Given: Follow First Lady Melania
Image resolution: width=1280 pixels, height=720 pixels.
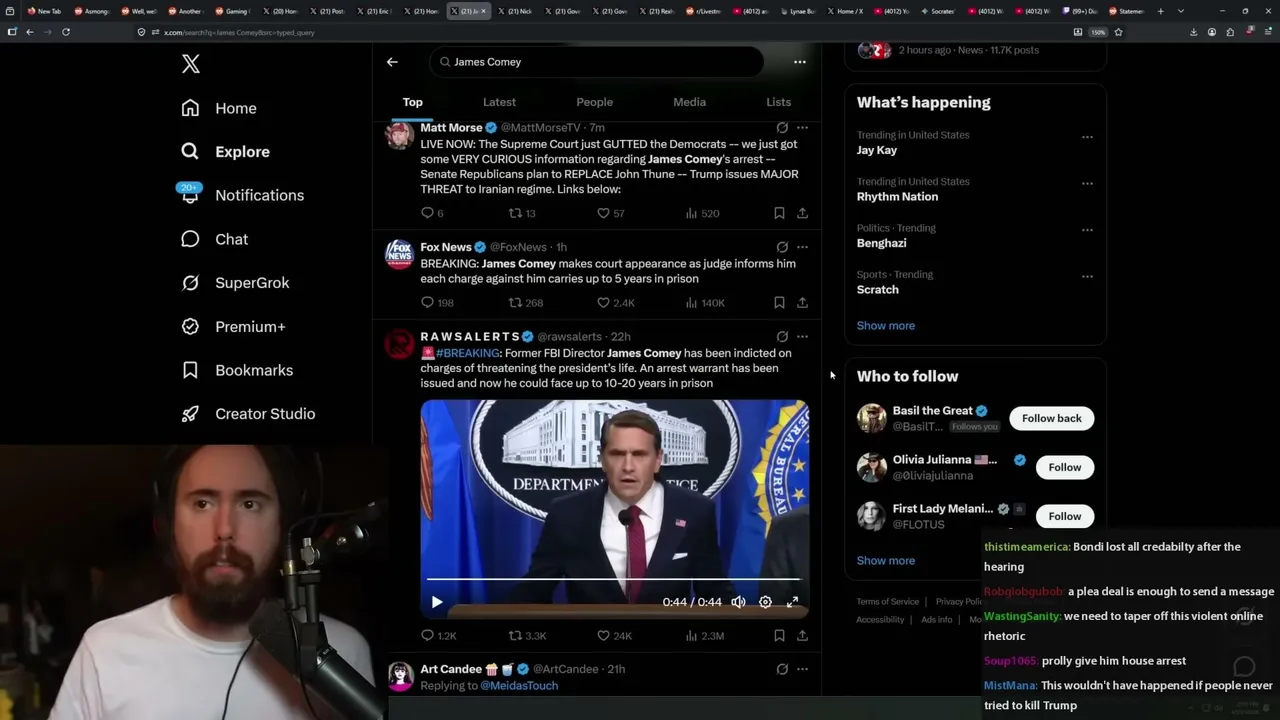Looking at the screenshot, I should (x=1065, y=516).
